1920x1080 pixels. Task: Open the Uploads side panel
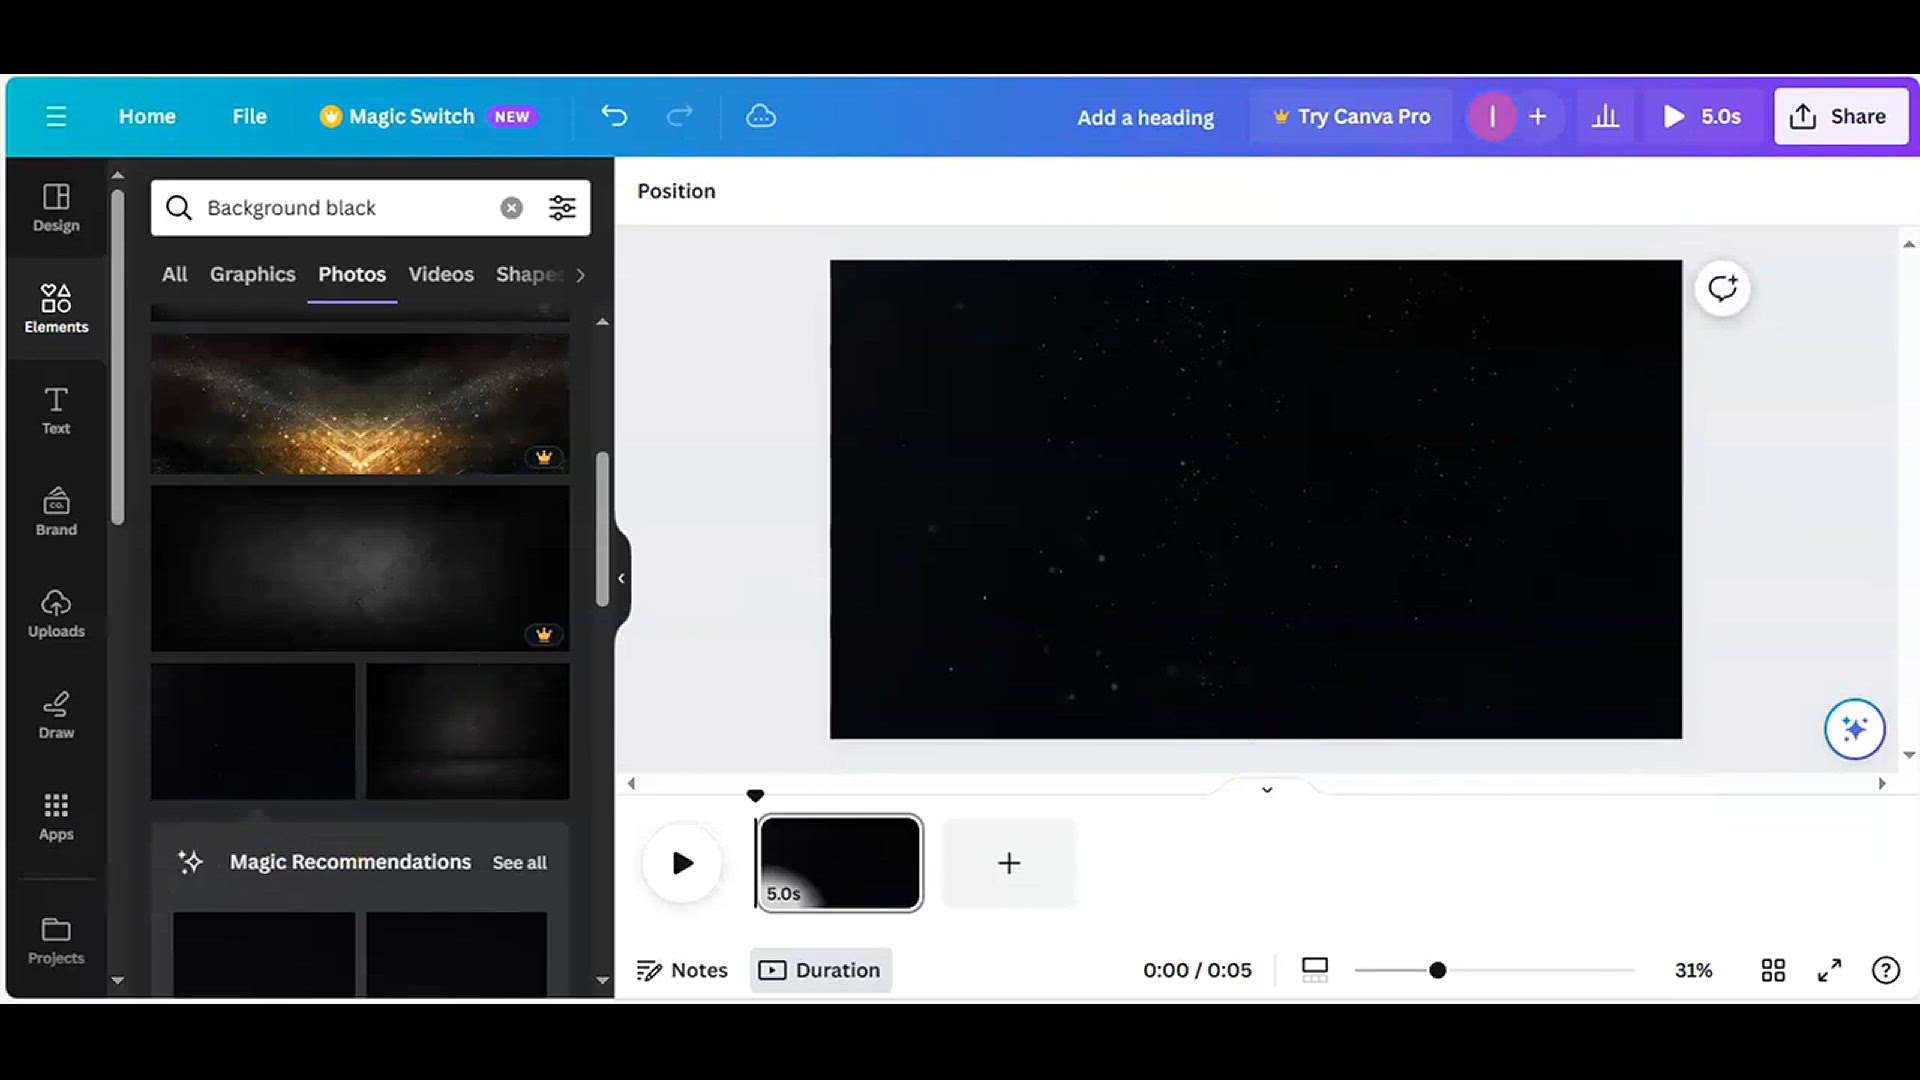tap(56, 613)
